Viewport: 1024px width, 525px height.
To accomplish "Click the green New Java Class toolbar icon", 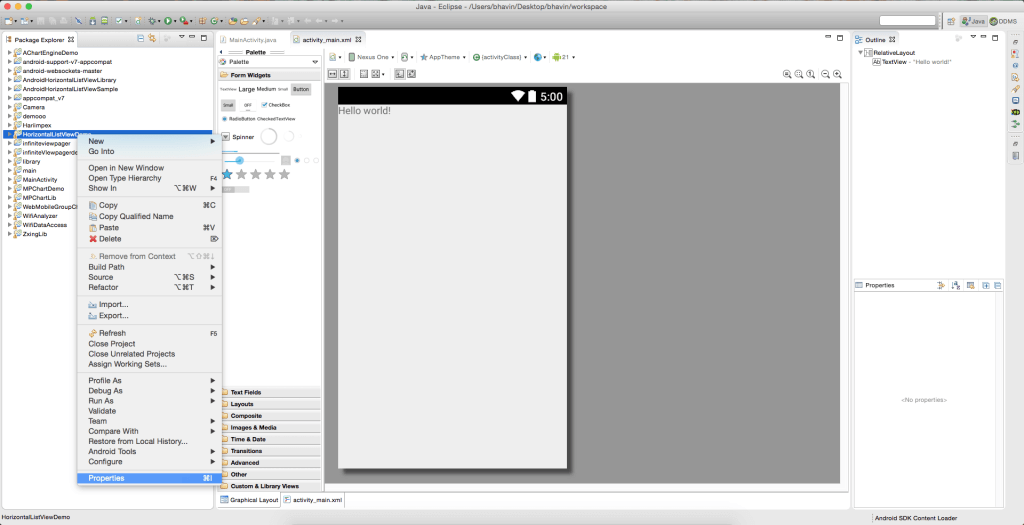I will click(214, 21).
